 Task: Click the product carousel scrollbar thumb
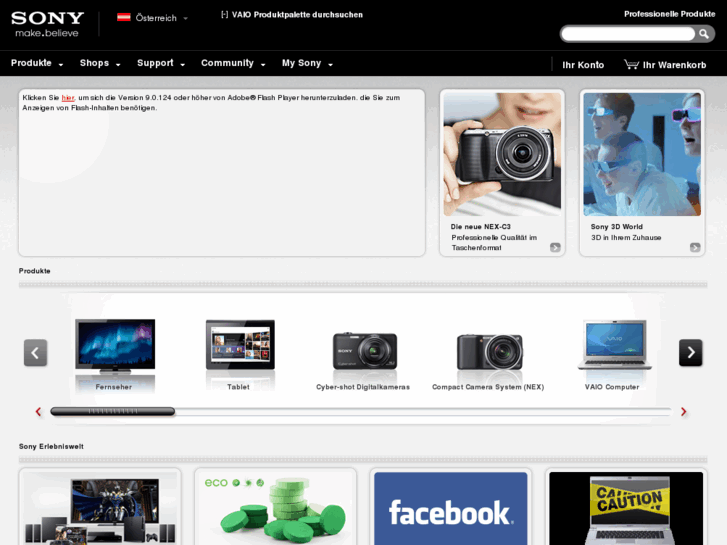[x=113, y=411]
